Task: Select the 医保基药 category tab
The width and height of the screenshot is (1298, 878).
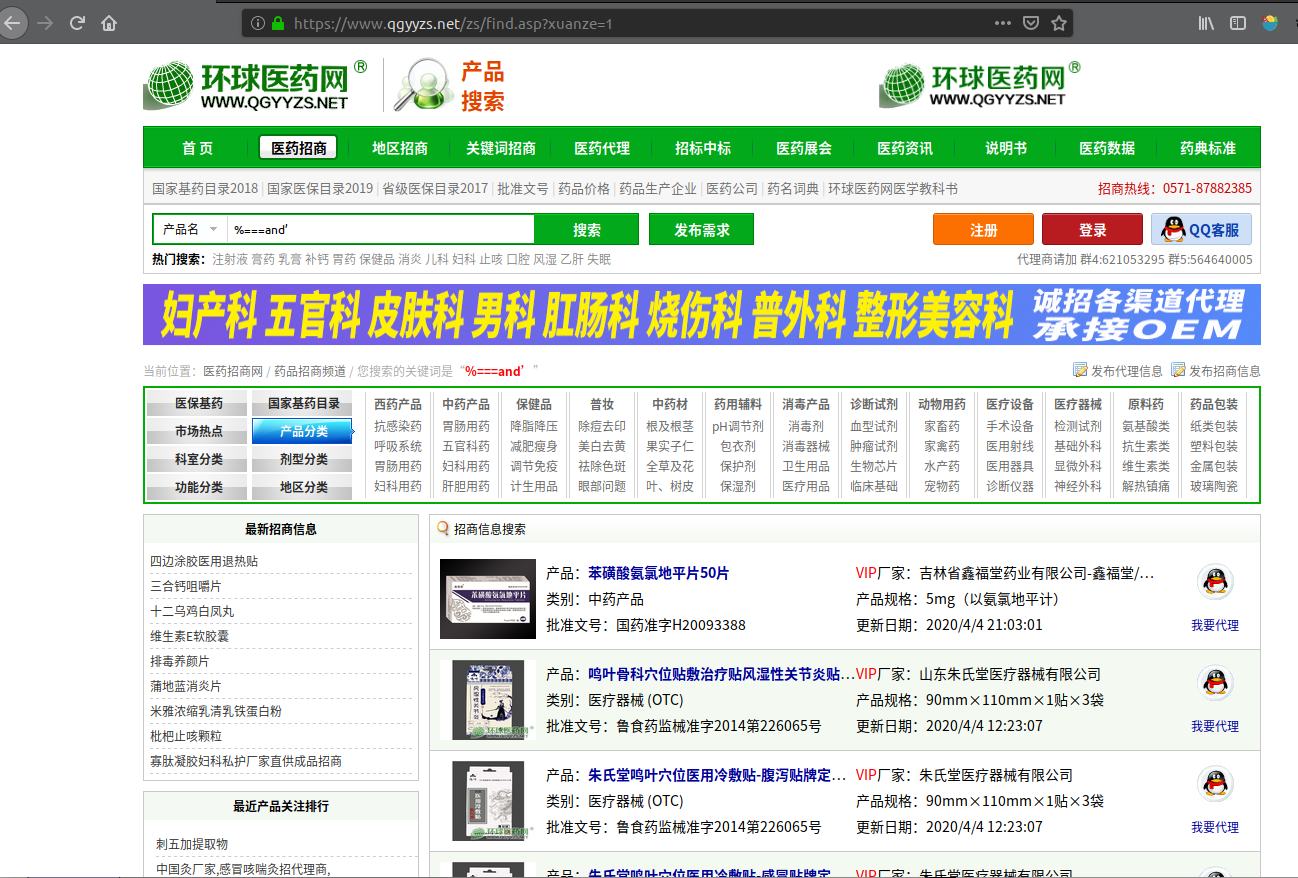Action: point(199,404)
